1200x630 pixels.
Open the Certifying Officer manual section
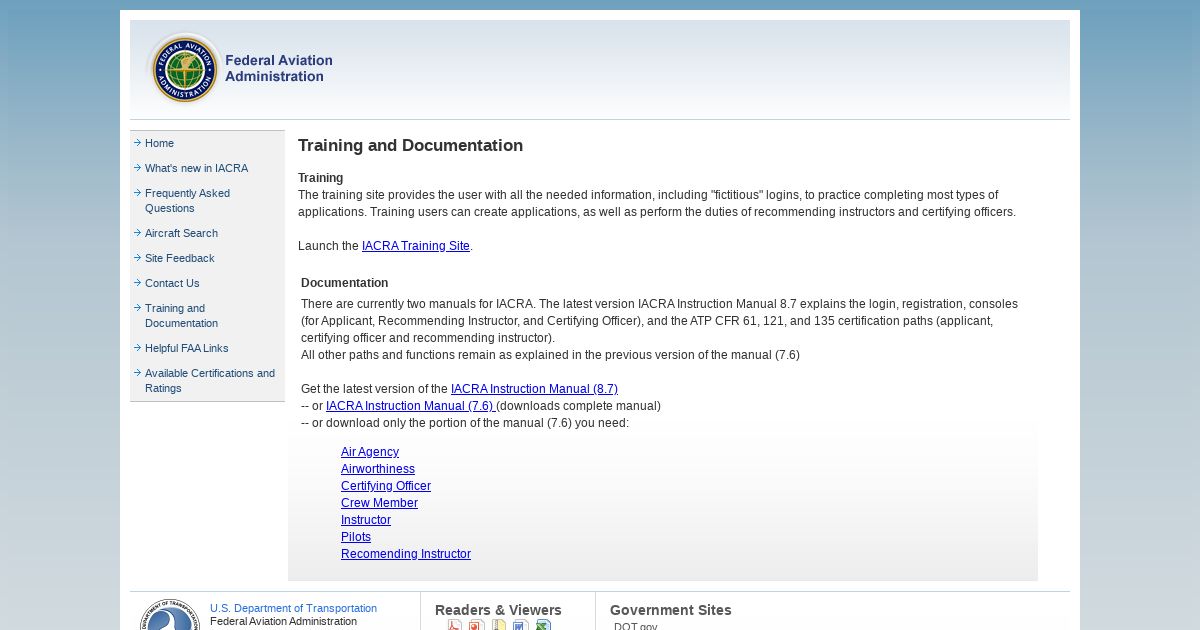point(386,486)
